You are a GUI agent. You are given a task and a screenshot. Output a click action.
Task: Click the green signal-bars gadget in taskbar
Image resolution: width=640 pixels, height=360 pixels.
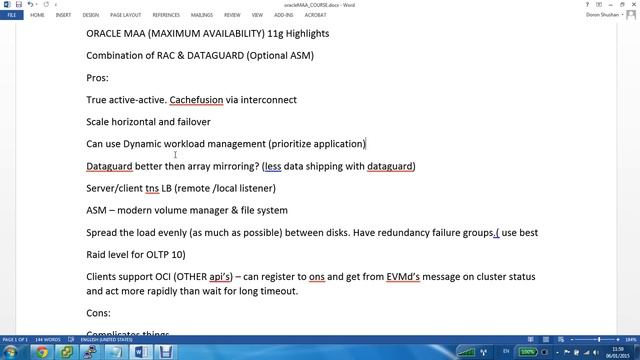pyautogui.click(x=466, y=351)
